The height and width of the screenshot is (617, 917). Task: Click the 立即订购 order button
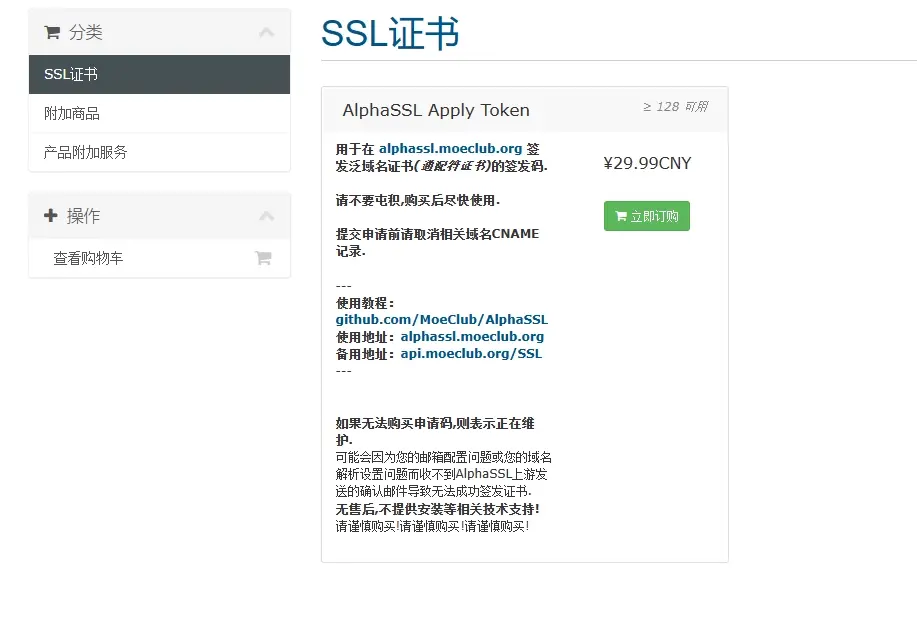[x=647, y=216]
